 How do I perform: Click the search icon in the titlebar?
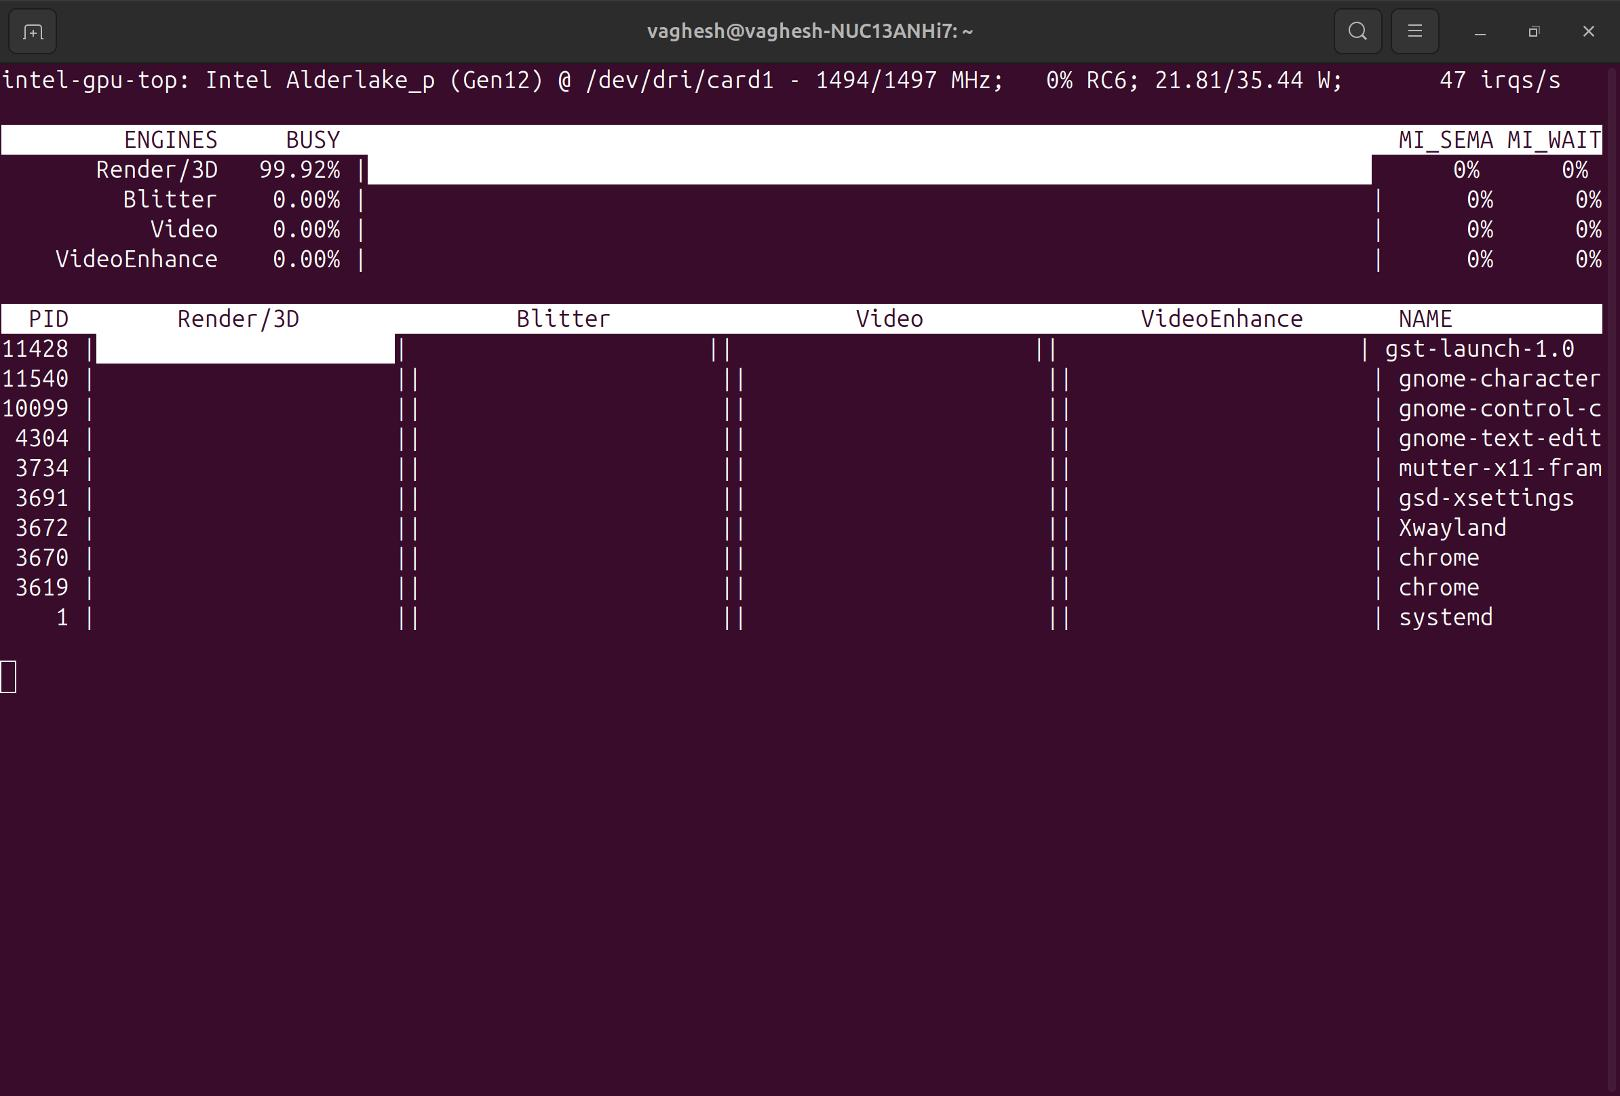point(1357,31)
